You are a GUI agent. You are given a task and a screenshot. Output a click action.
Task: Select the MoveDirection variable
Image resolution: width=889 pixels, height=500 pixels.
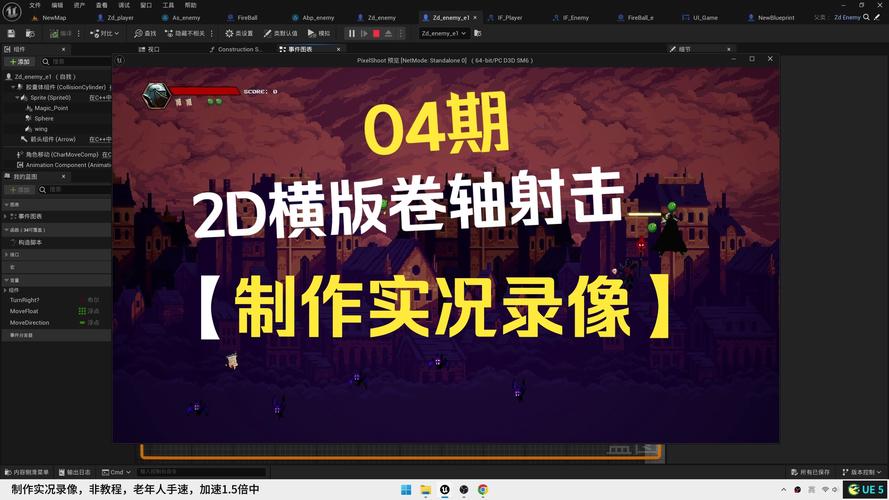pos(29,323)
